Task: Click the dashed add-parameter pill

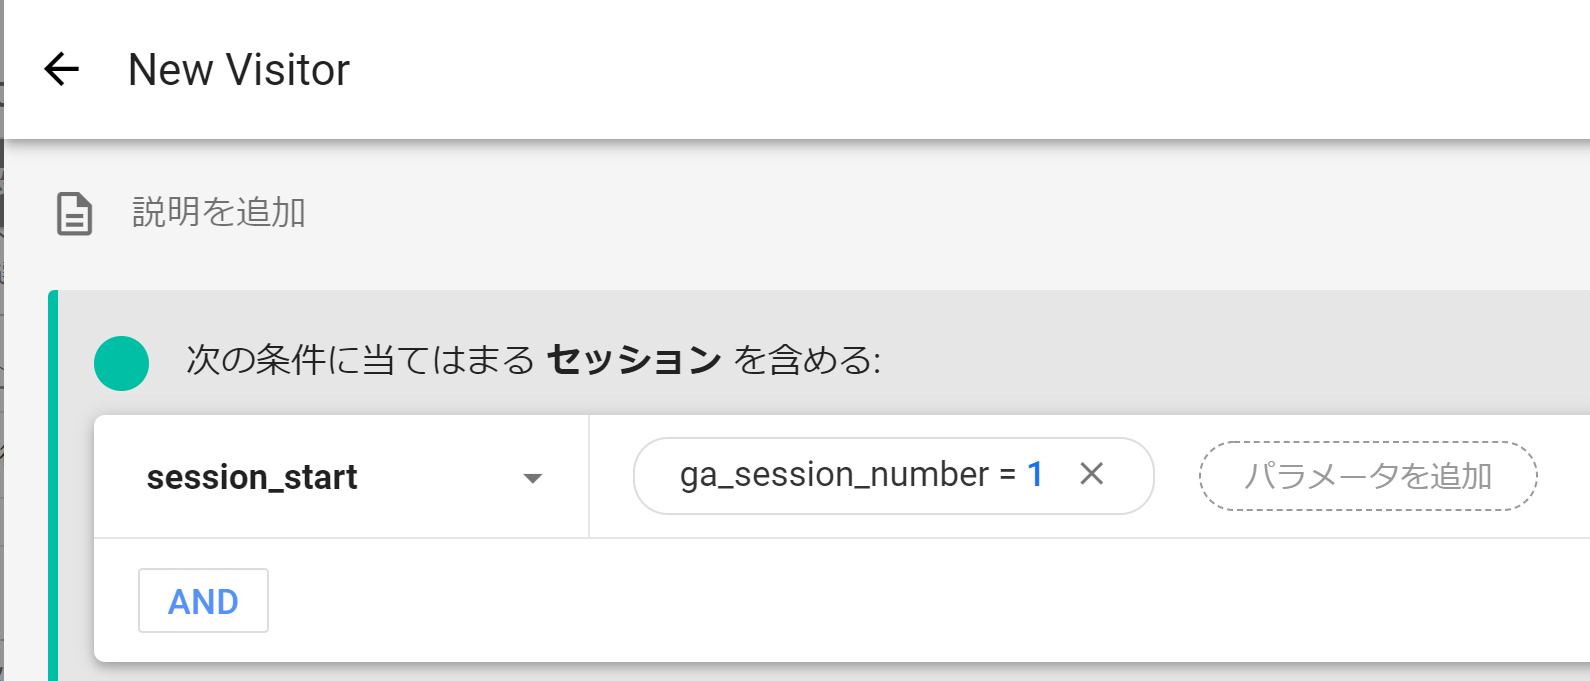Action: tap(1368, 475)
